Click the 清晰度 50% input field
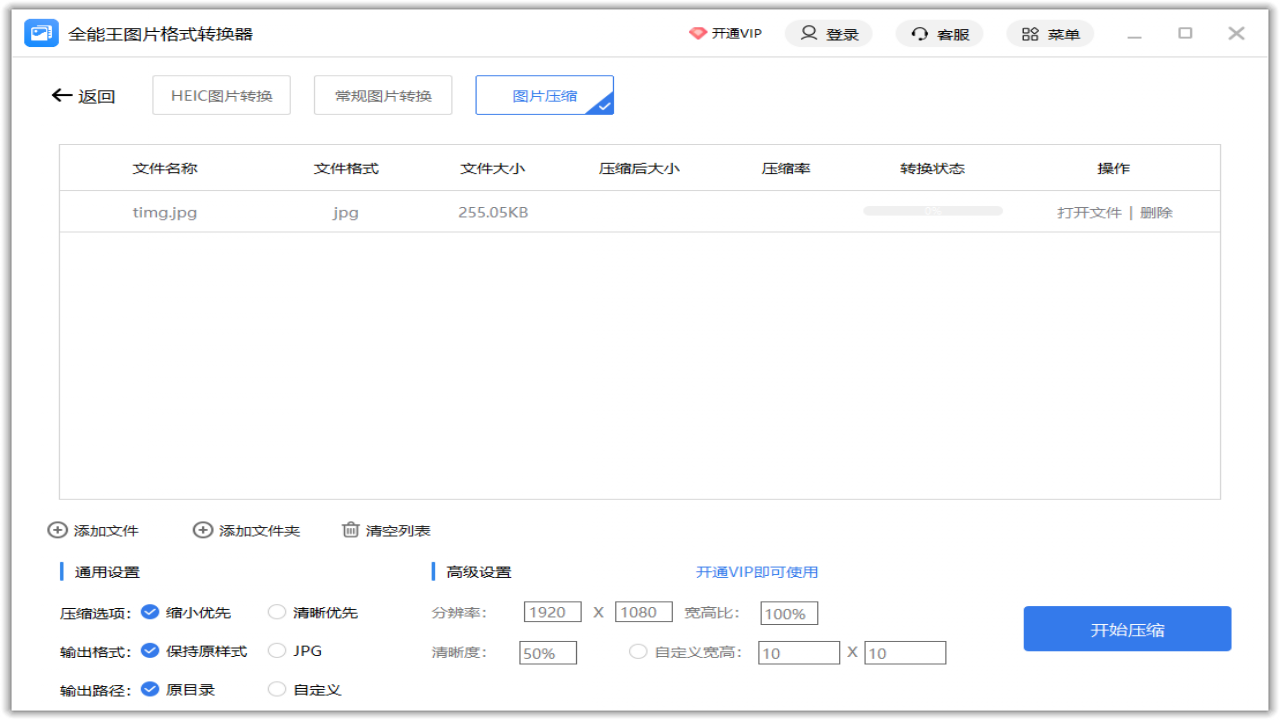 coord(547,652)
